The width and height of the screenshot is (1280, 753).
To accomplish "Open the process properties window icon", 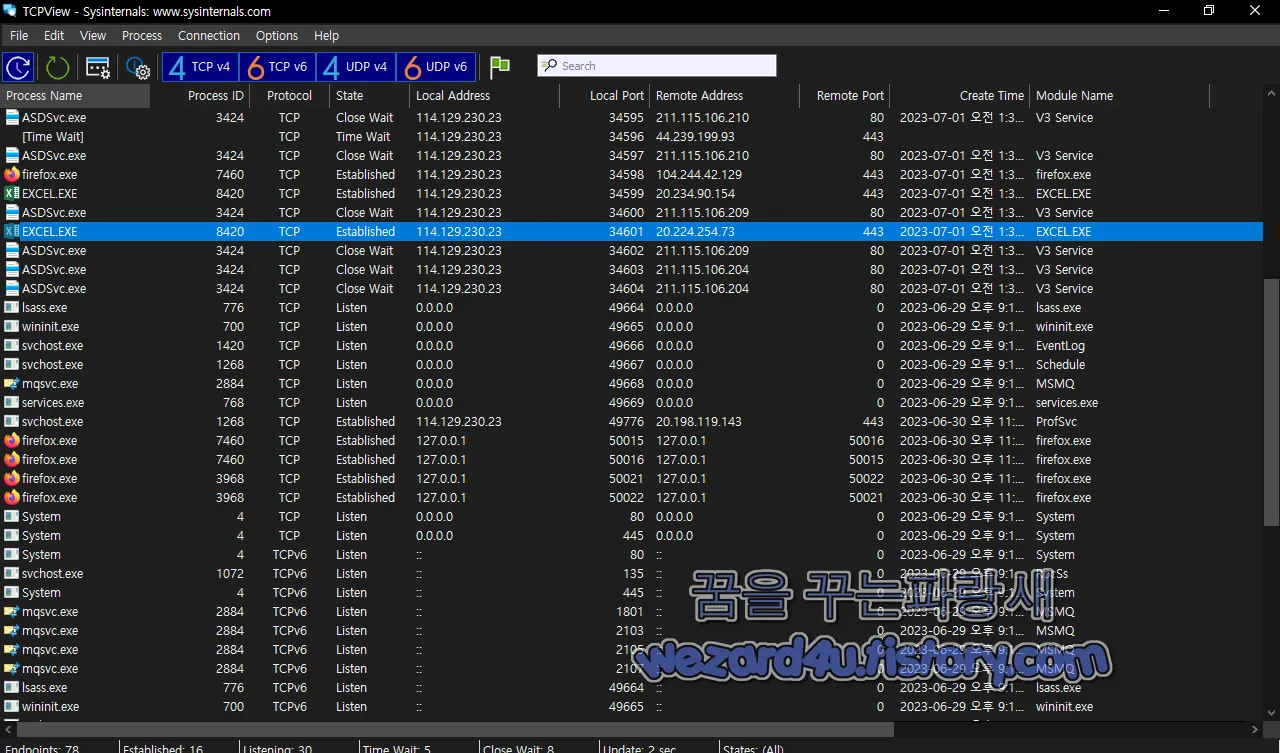I will coord(98,67).
